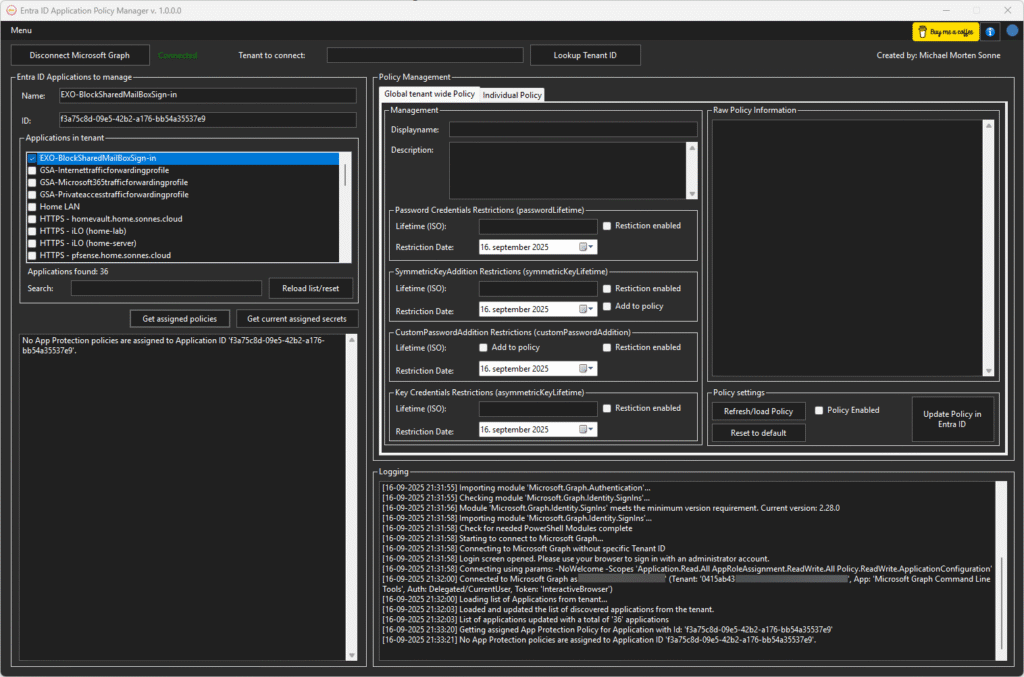Image resolution: width=1024 pixels, height=677 pixels.
Task: Click the blue circle status indicator
Action: point(1011,31)
